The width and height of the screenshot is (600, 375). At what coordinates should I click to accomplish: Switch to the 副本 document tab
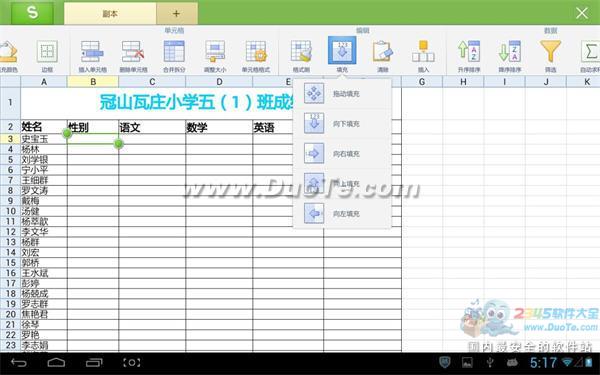coord(110,14)
